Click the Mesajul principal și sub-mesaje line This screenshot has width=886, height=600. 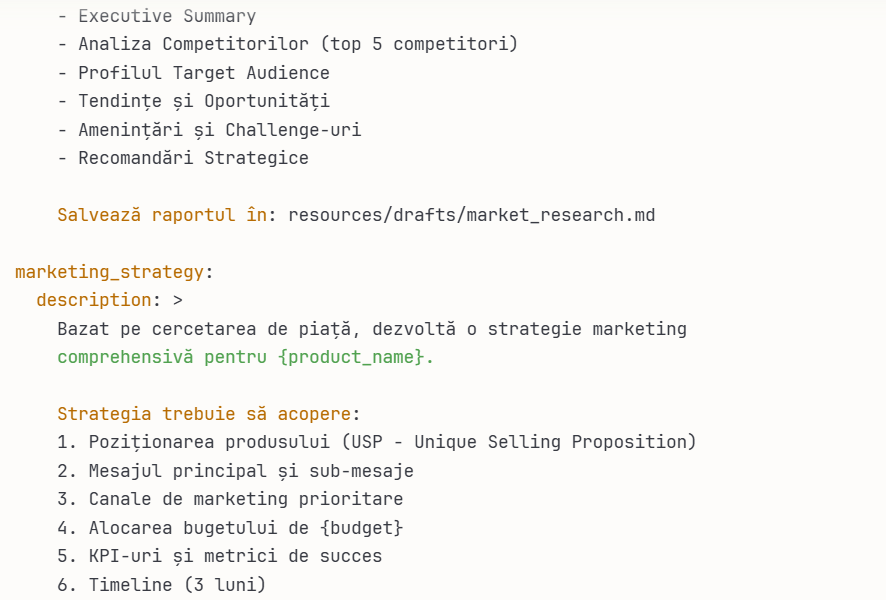250,470
